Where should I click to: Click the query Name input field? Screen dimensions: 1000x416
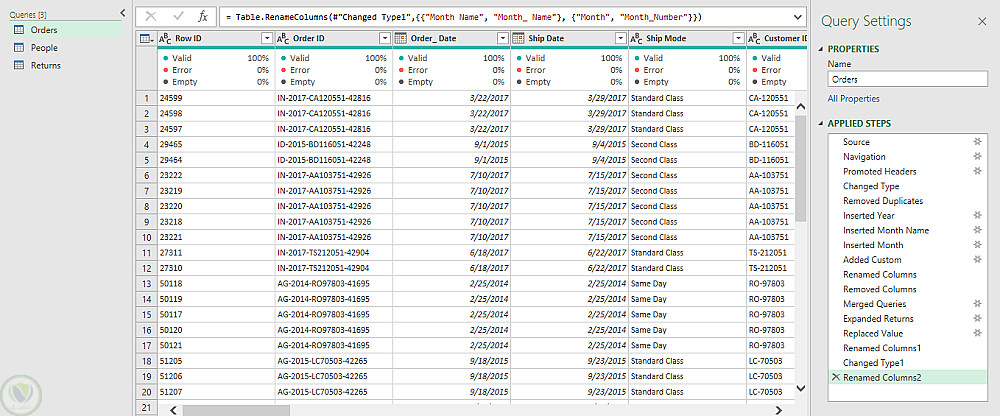point(908,80)
